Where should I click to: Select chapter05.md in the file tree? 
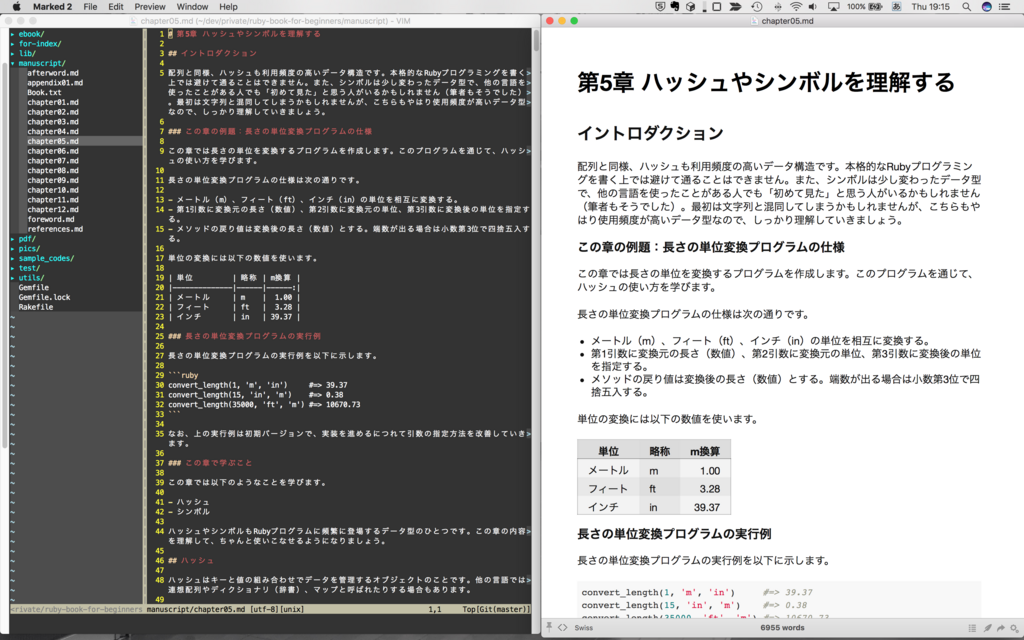[x=53, y=141]
